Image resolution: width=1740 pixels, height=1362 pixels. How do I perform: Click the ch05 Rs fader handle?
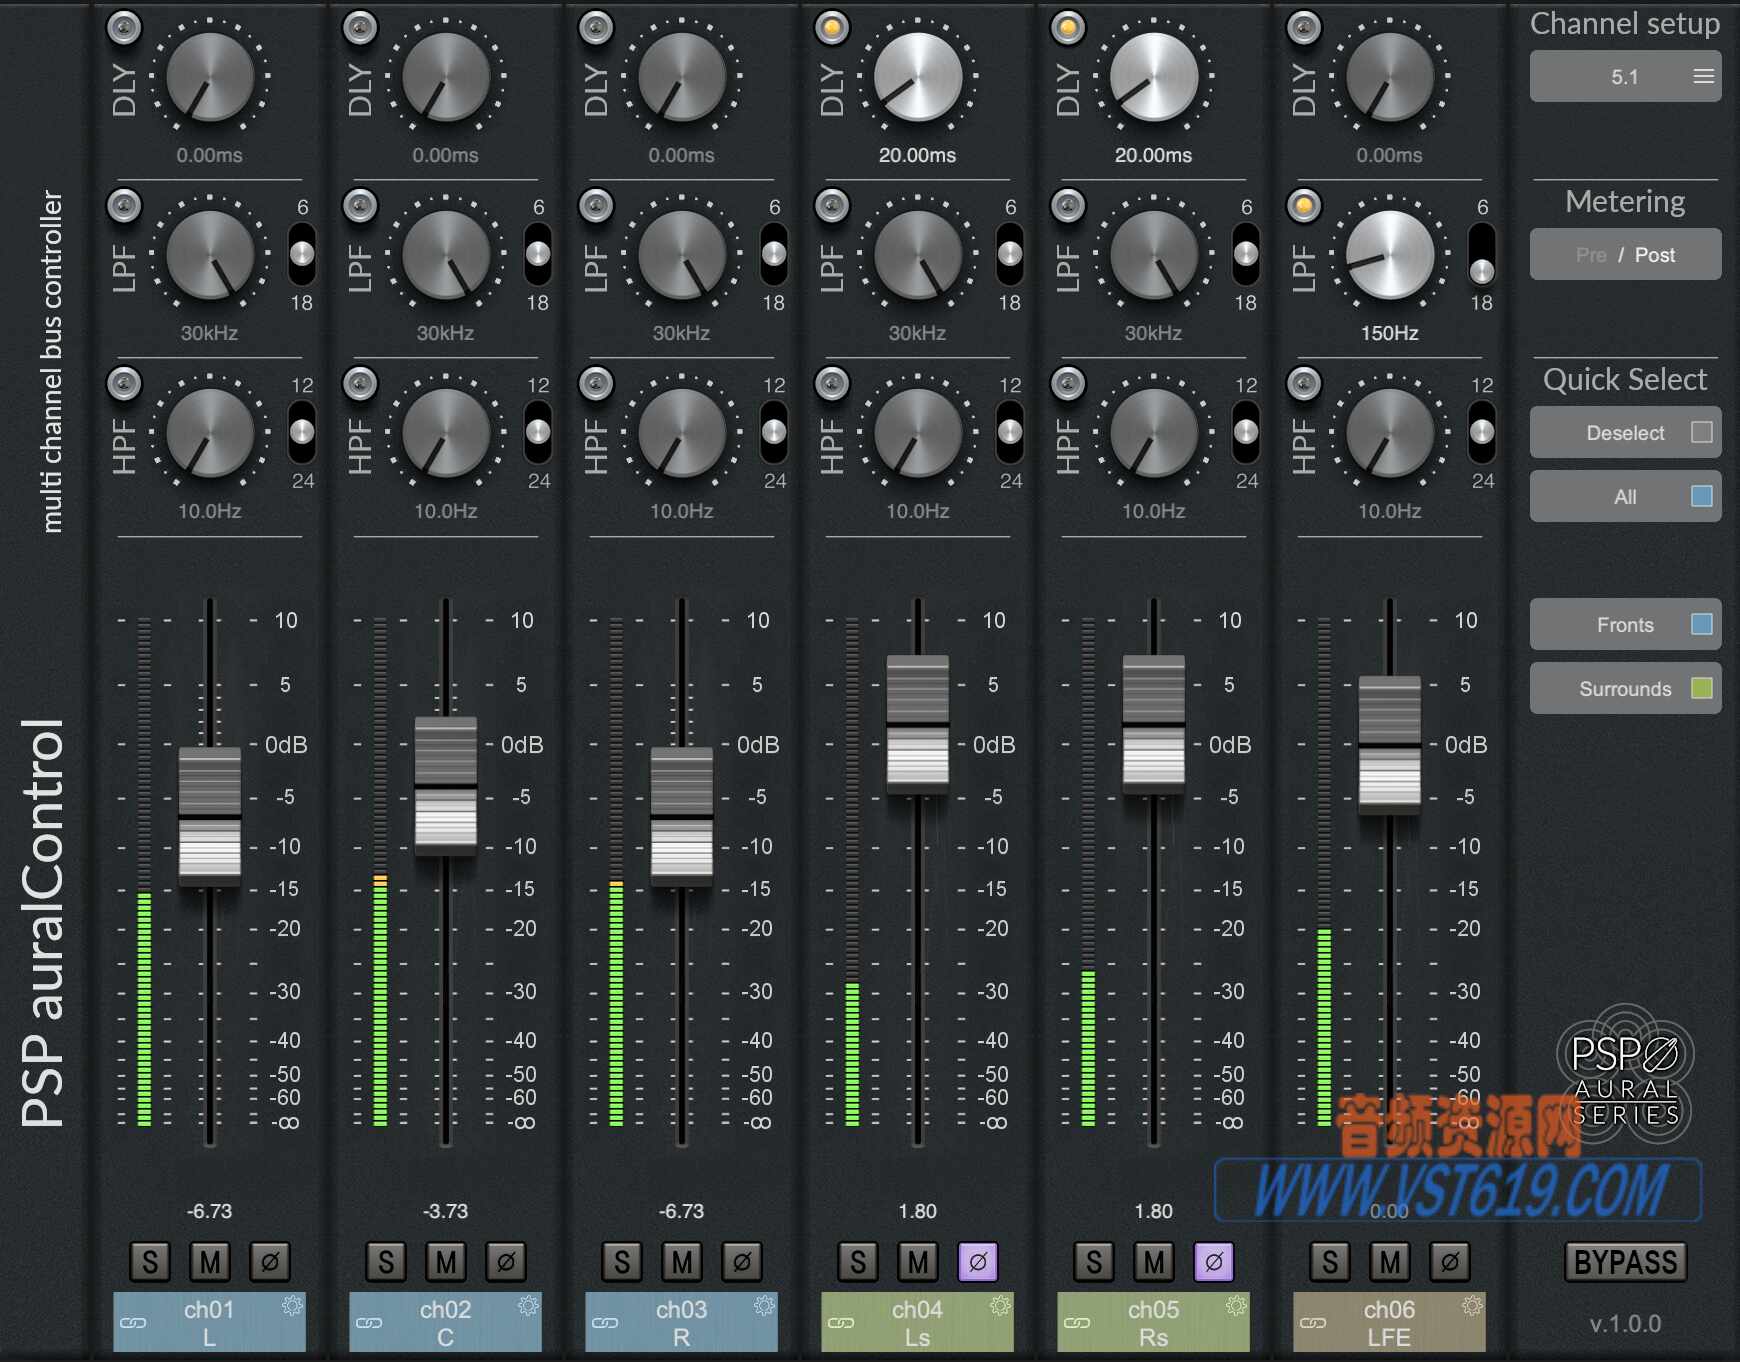click(1154, 724)
